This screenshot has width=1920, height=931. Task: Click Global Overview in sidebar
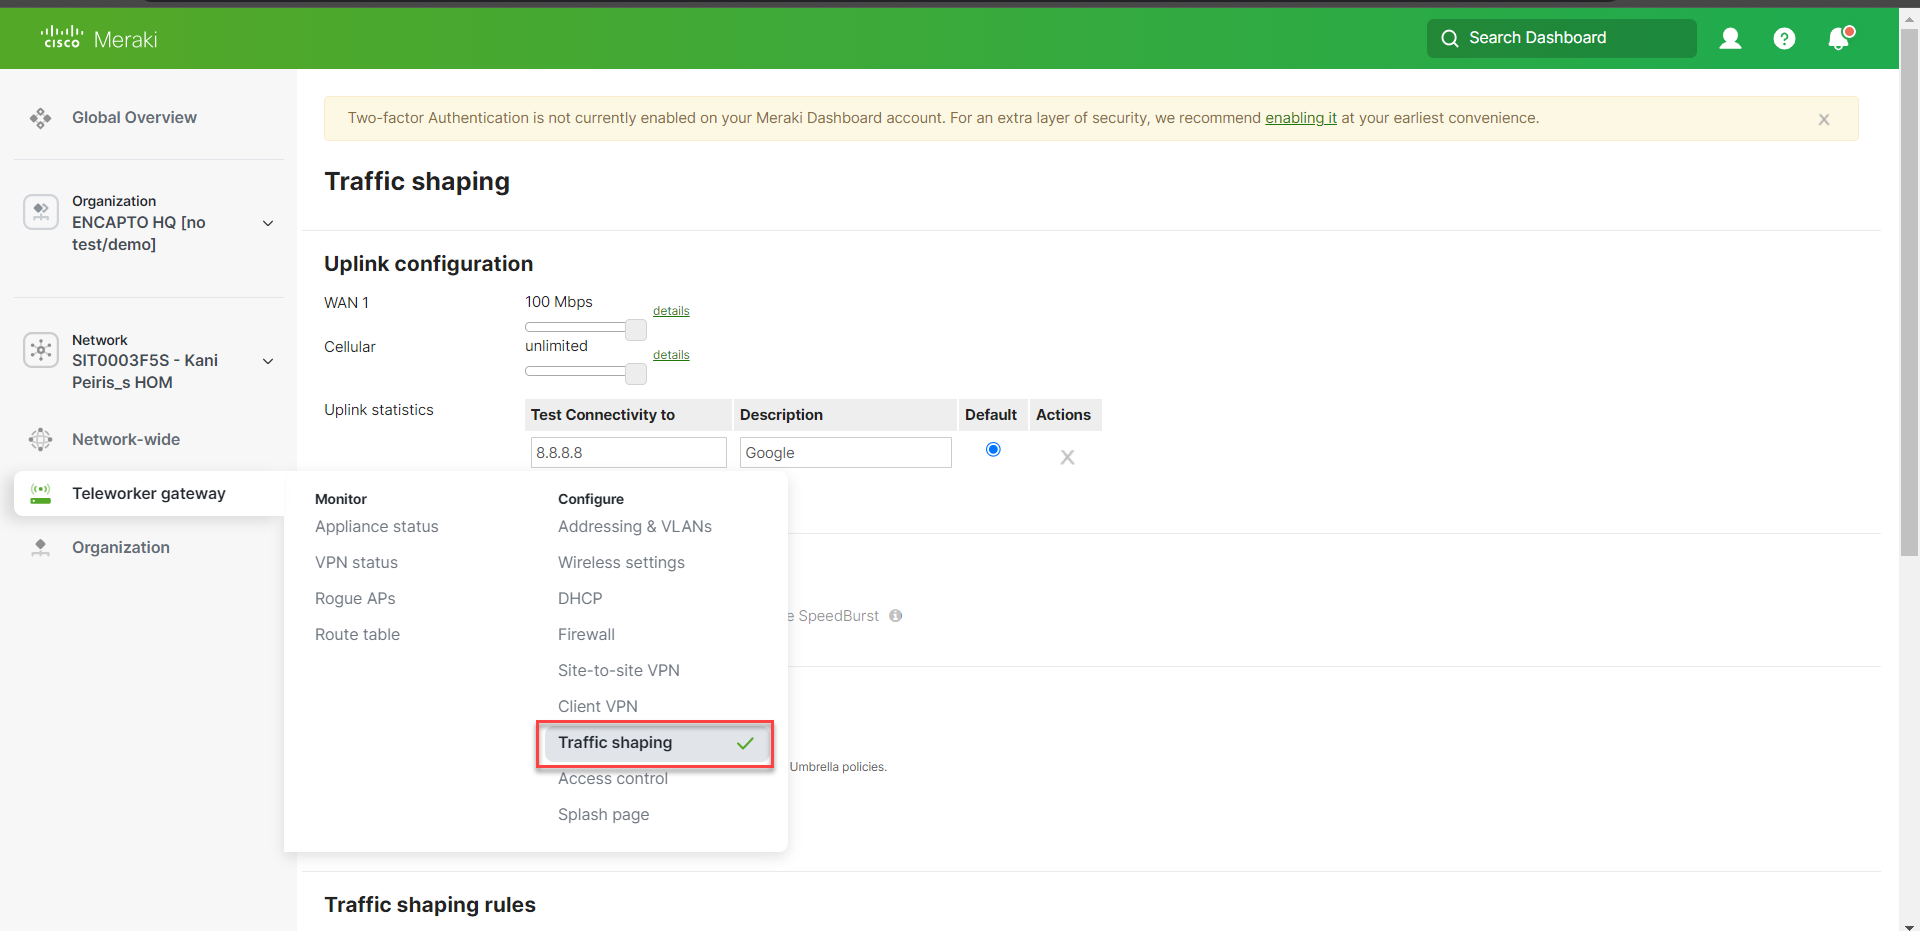(134, 118)
